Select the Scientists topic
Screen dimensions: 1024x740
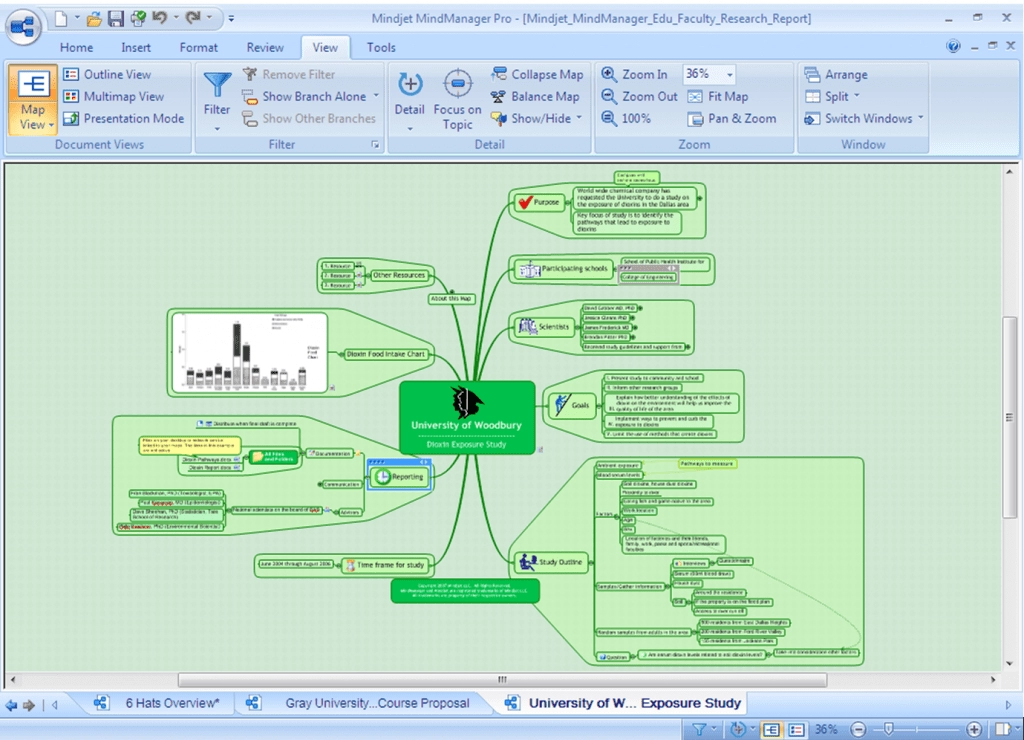tap(543, 327)
